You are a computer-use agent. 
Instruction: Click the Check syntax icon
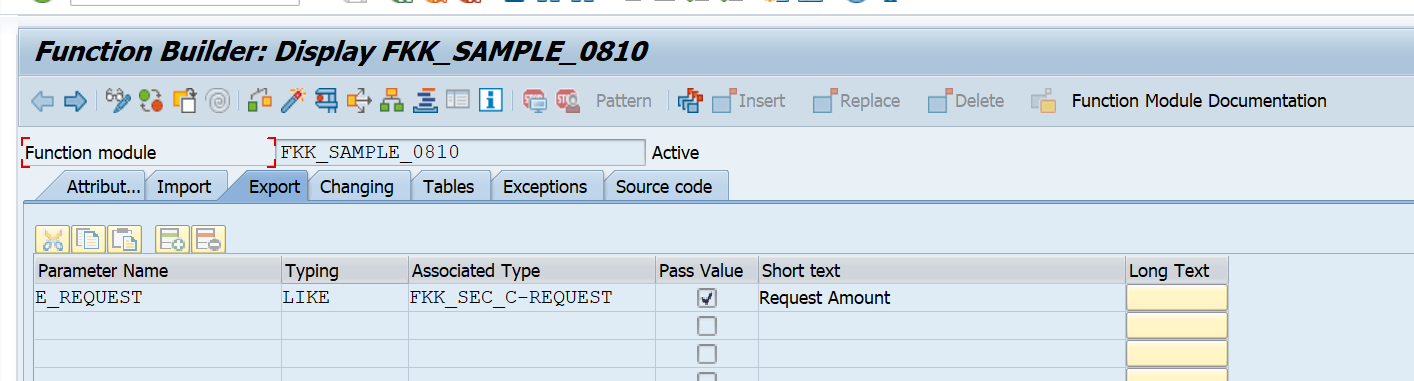(260, 100)
